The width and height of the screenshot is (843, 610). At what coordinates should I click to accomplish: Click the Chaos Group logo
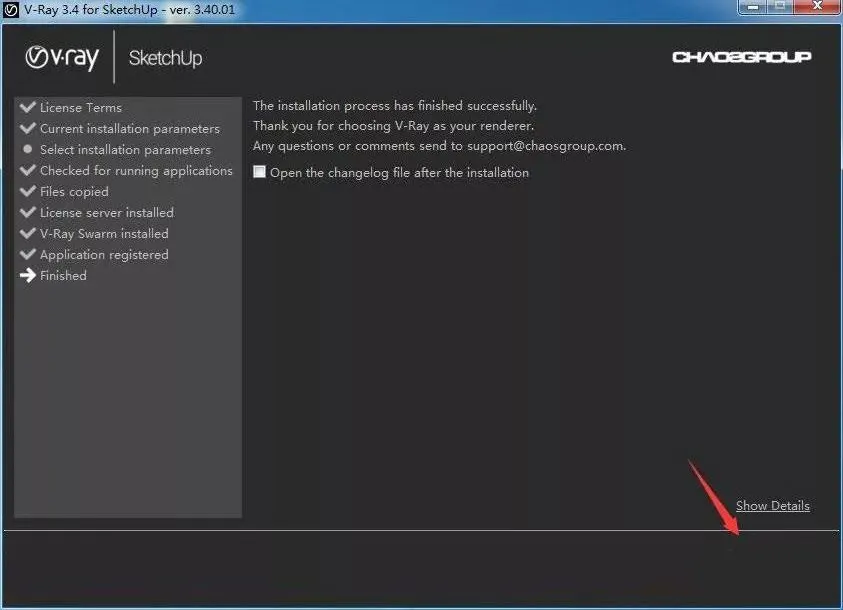point(741,57)
